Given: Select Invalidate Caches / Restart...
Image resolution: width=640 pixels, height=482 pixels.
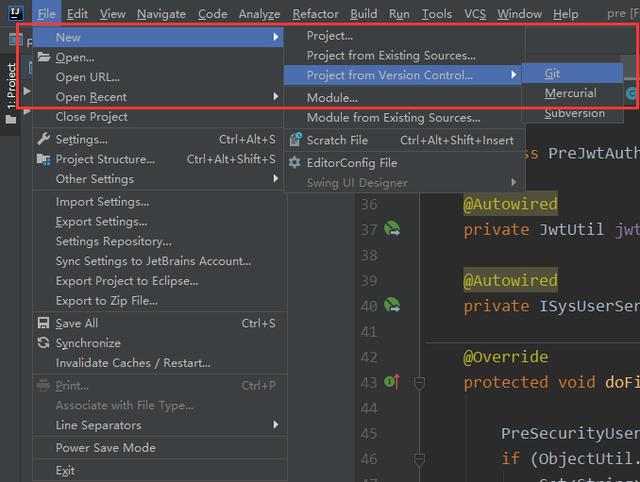Looking at the screenshot, I should point(158,363).
